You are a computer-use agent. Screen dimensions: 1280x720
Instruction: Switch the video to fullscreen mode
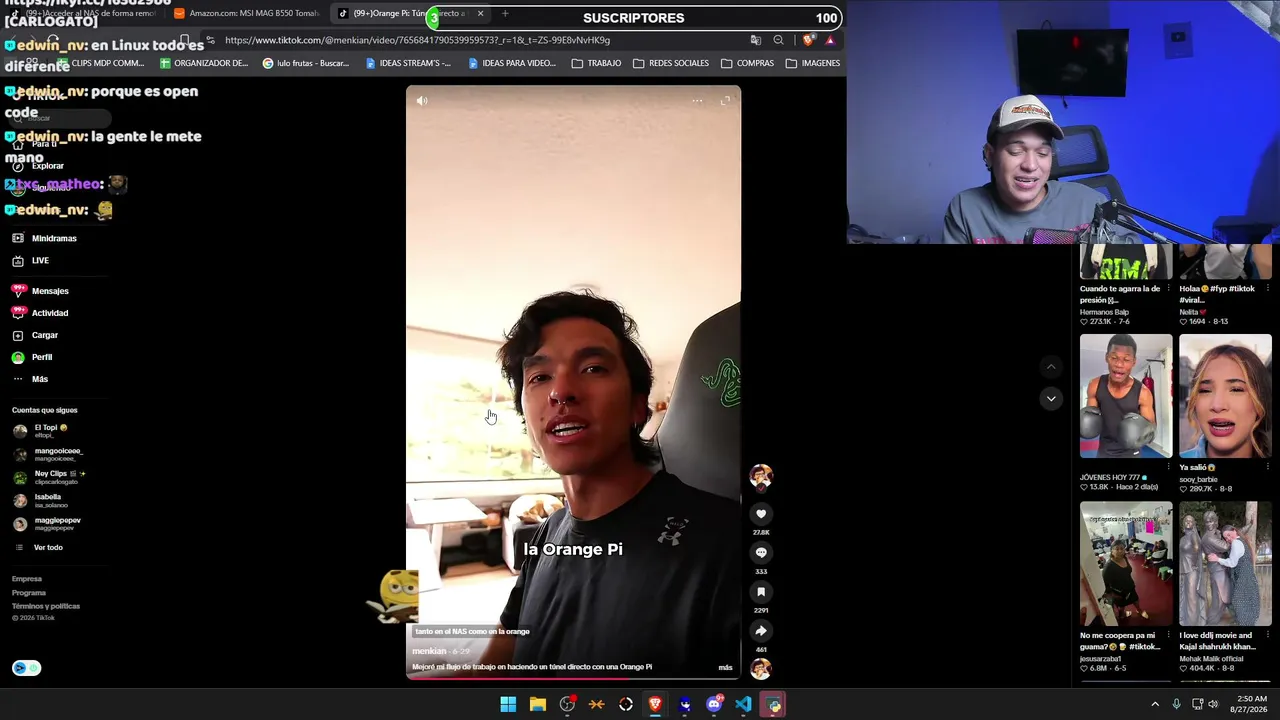pos(725,100)
